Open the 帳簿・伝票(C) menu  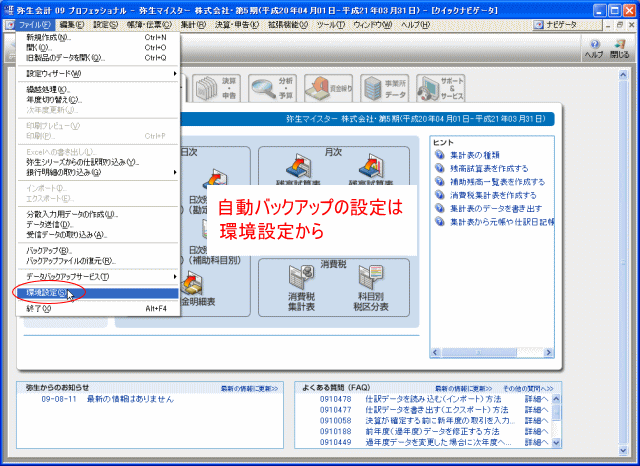tap(149, 25)
